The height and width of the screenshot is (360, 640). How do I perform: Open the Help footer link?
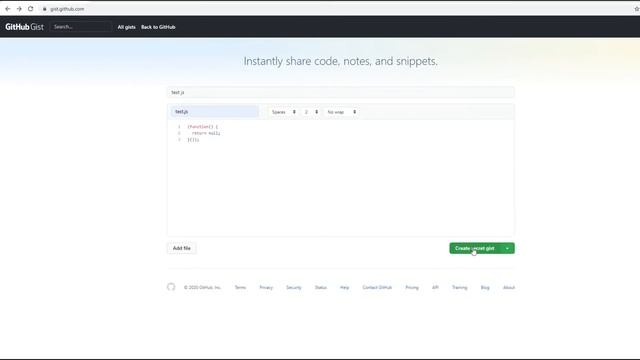click(x=344, y=287)
